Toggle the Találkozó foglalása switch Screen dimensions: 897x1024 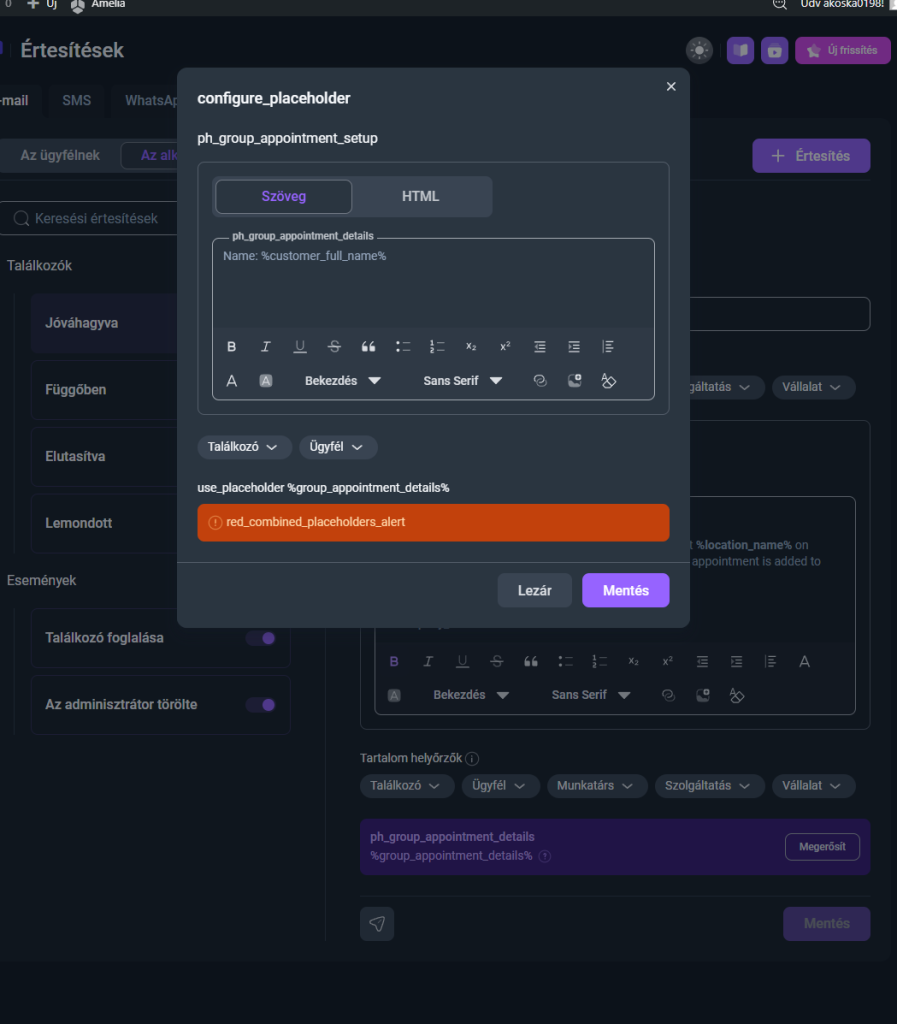click(x=261, y=638)
